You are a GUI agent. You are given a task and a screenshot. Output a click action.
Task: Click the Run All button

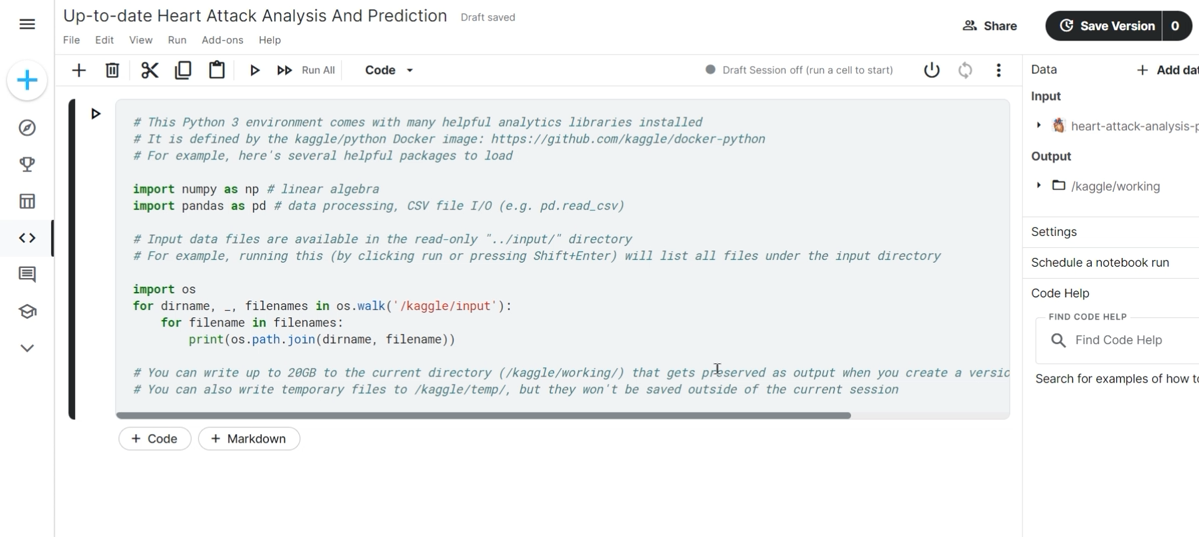coord(306,70)
